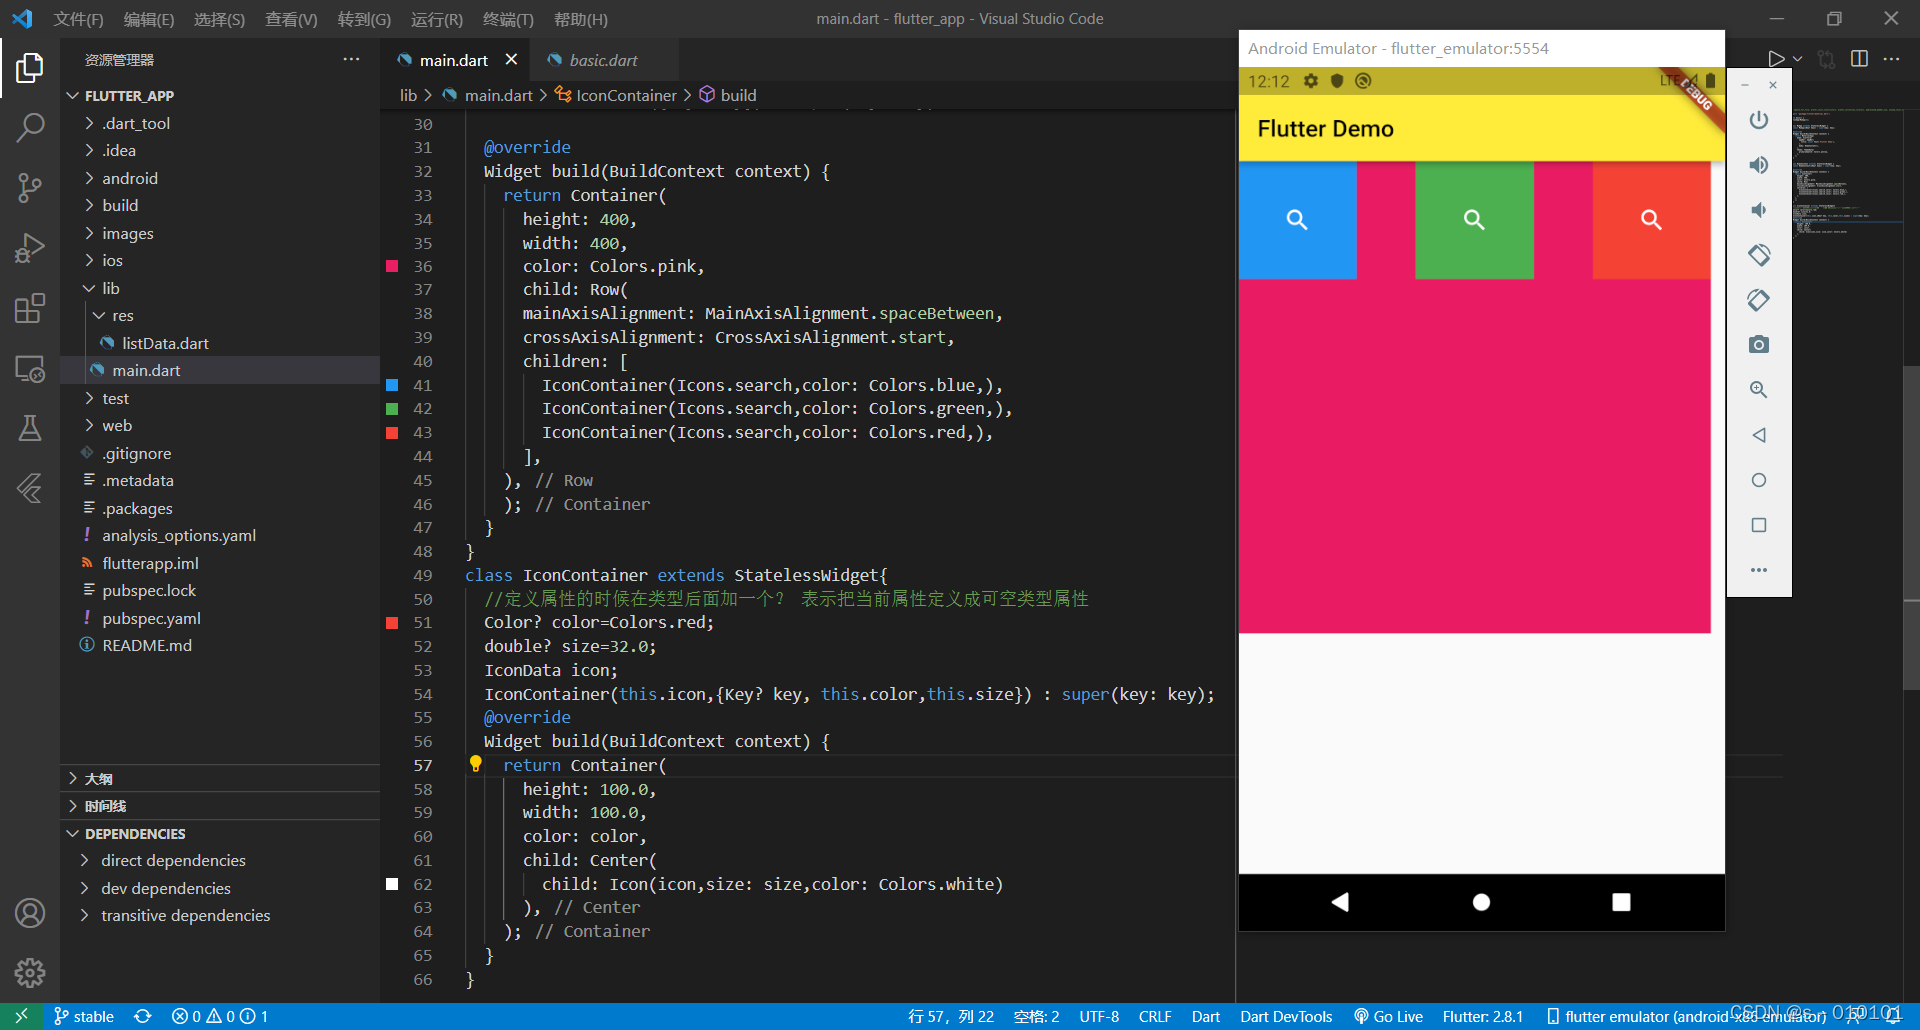Screen dimensions: 1920x1030
Task: Open the 查看(V) menu
Action: [x=291, y=19]
